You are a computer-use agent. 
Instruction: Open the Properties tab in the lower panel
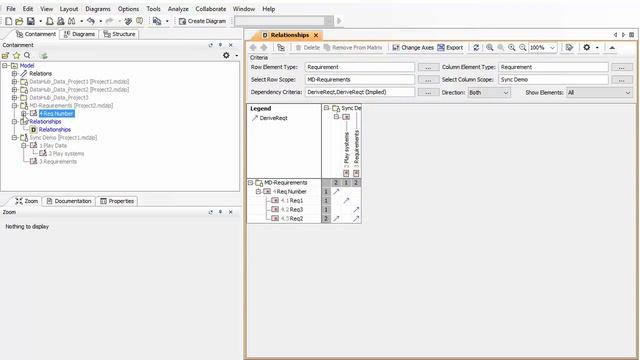click(x=117, y=201)
